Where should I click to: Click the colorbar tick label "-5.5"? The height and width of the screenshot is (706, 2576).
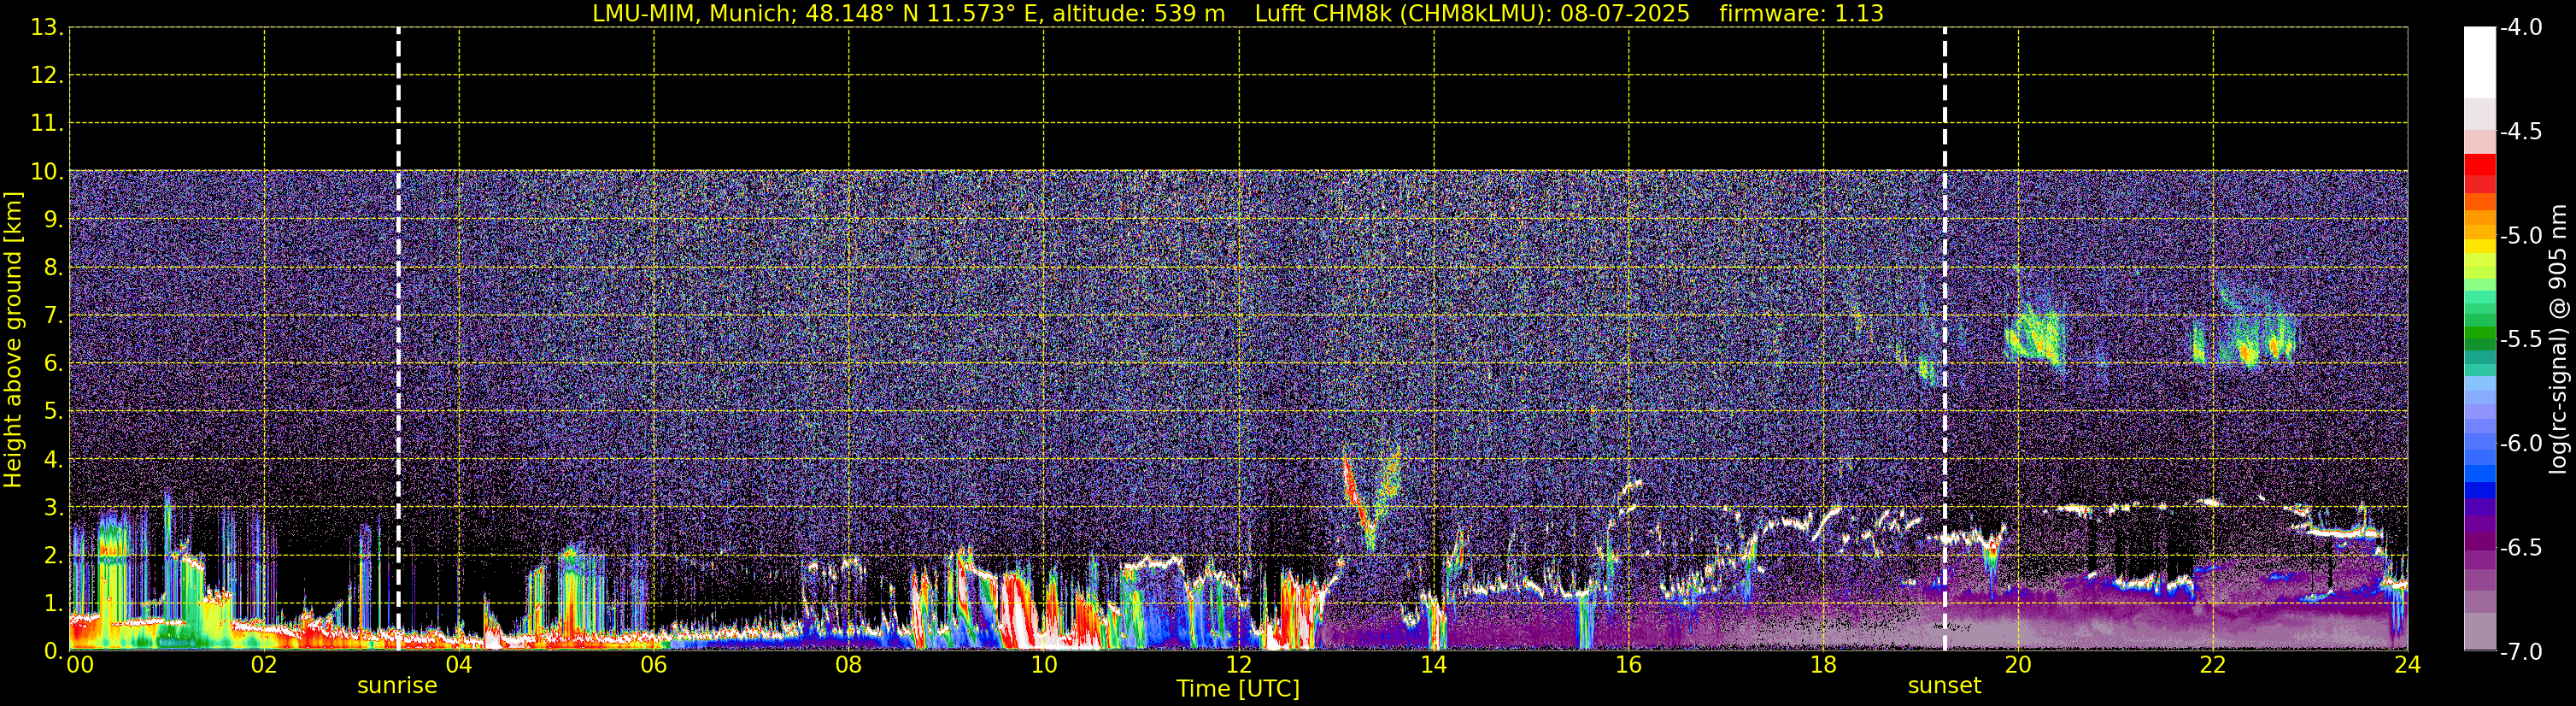point(2521,340)
